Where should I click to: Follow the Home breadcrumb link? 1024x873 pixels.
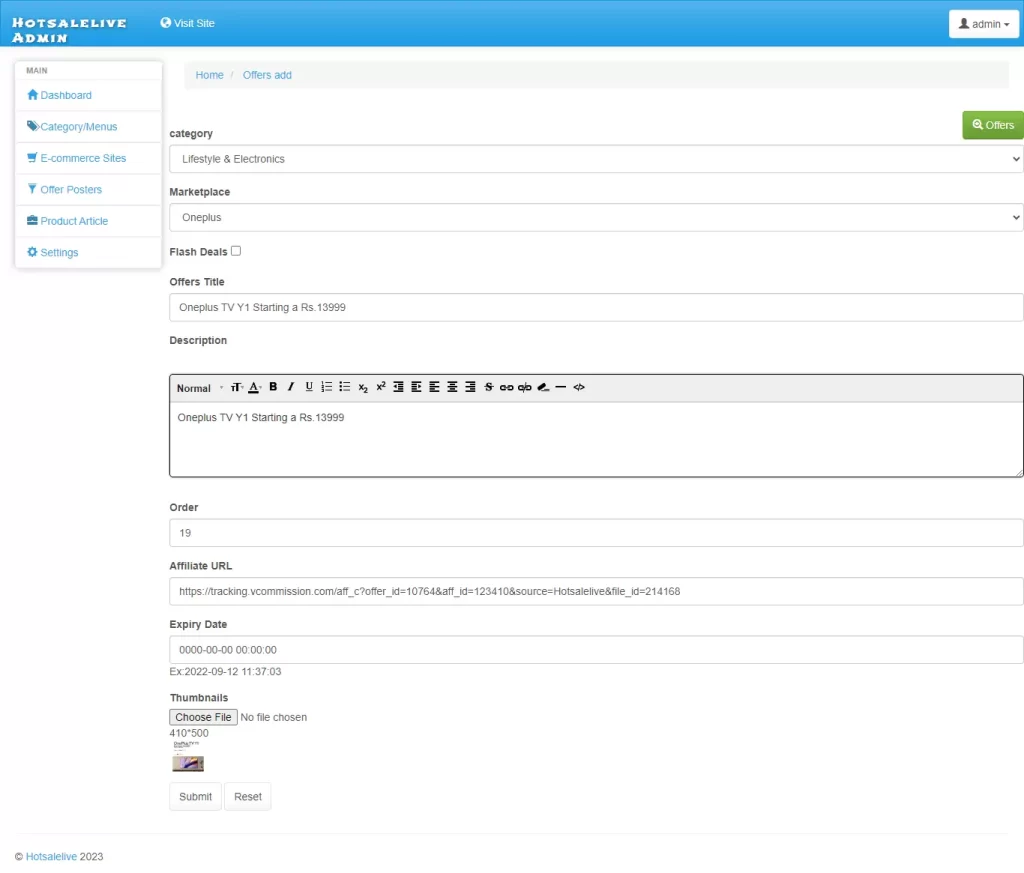coord(209,75)
